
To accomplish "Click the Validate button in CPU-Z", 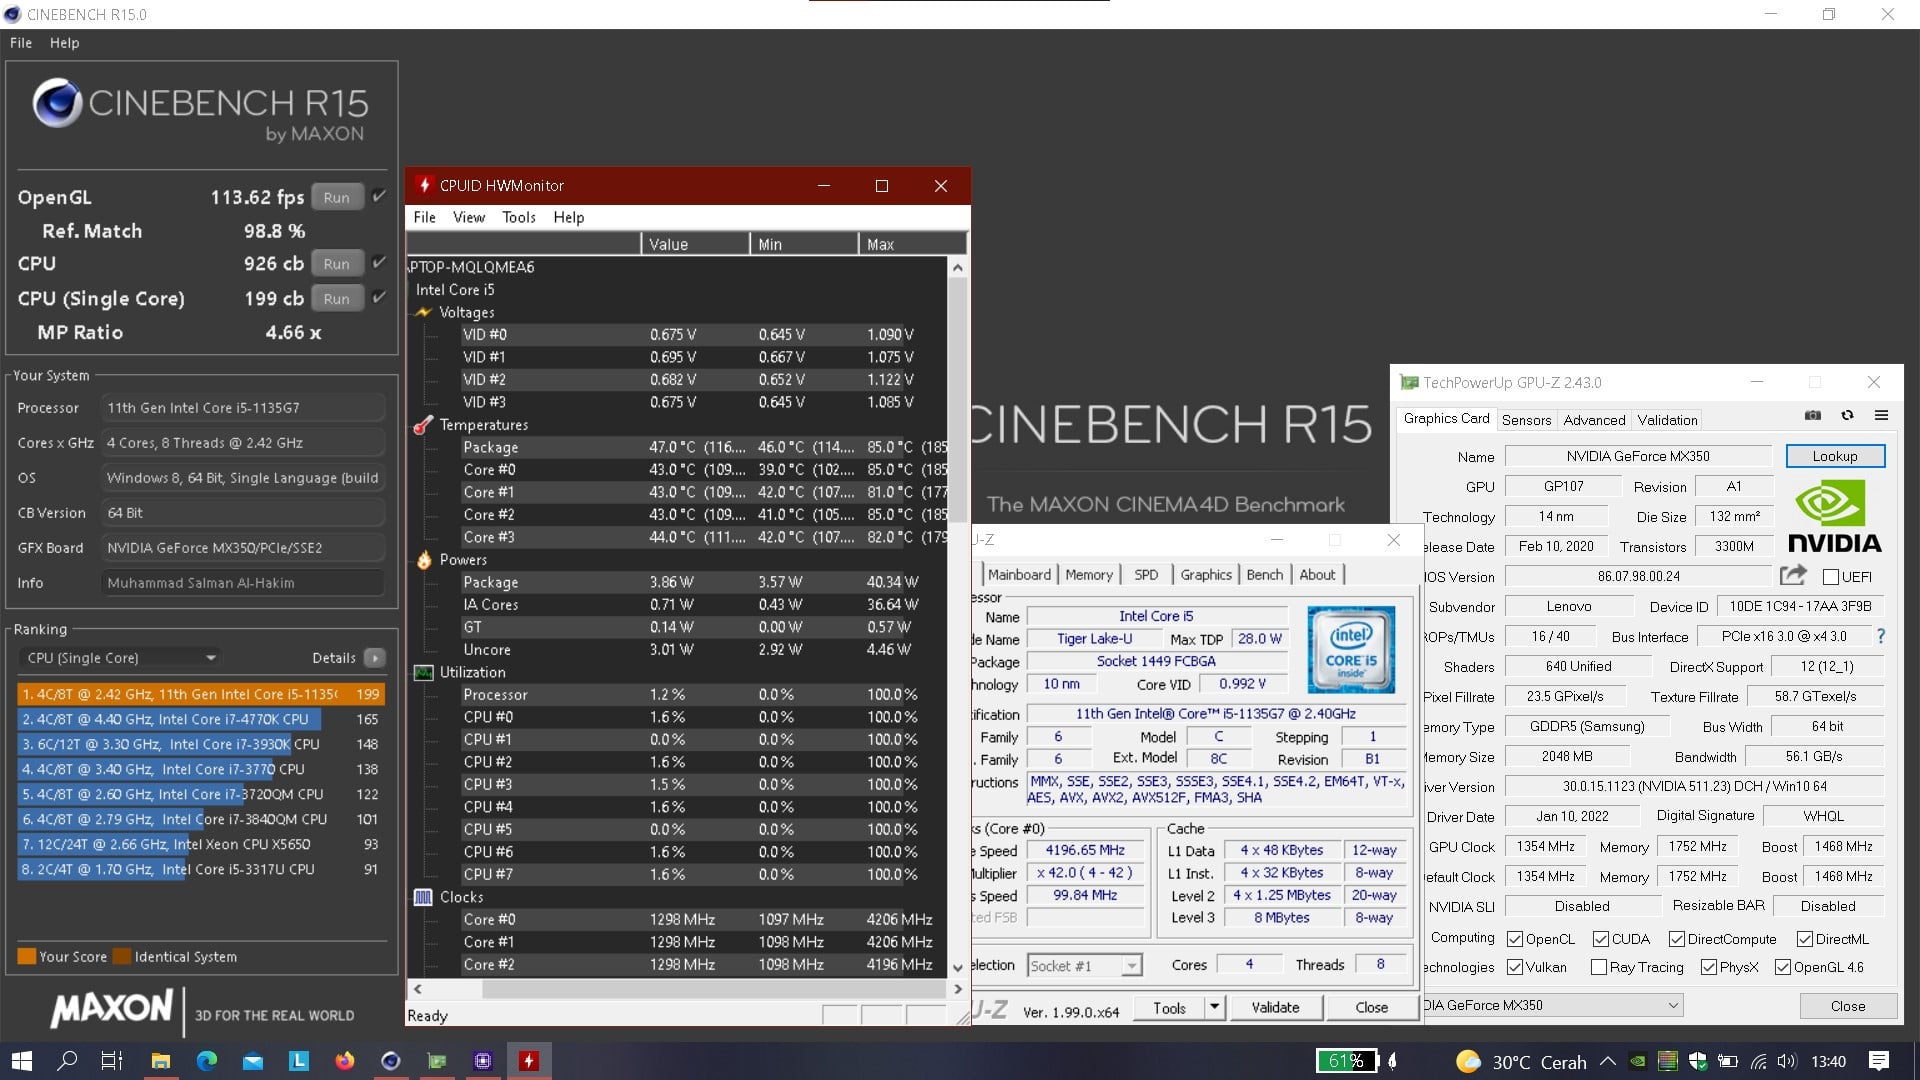I will coord(1275,1007).
